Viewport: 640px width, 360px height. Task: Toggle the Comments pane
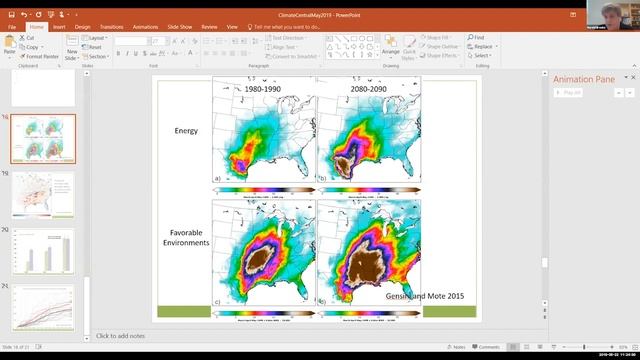coord(486,347)
